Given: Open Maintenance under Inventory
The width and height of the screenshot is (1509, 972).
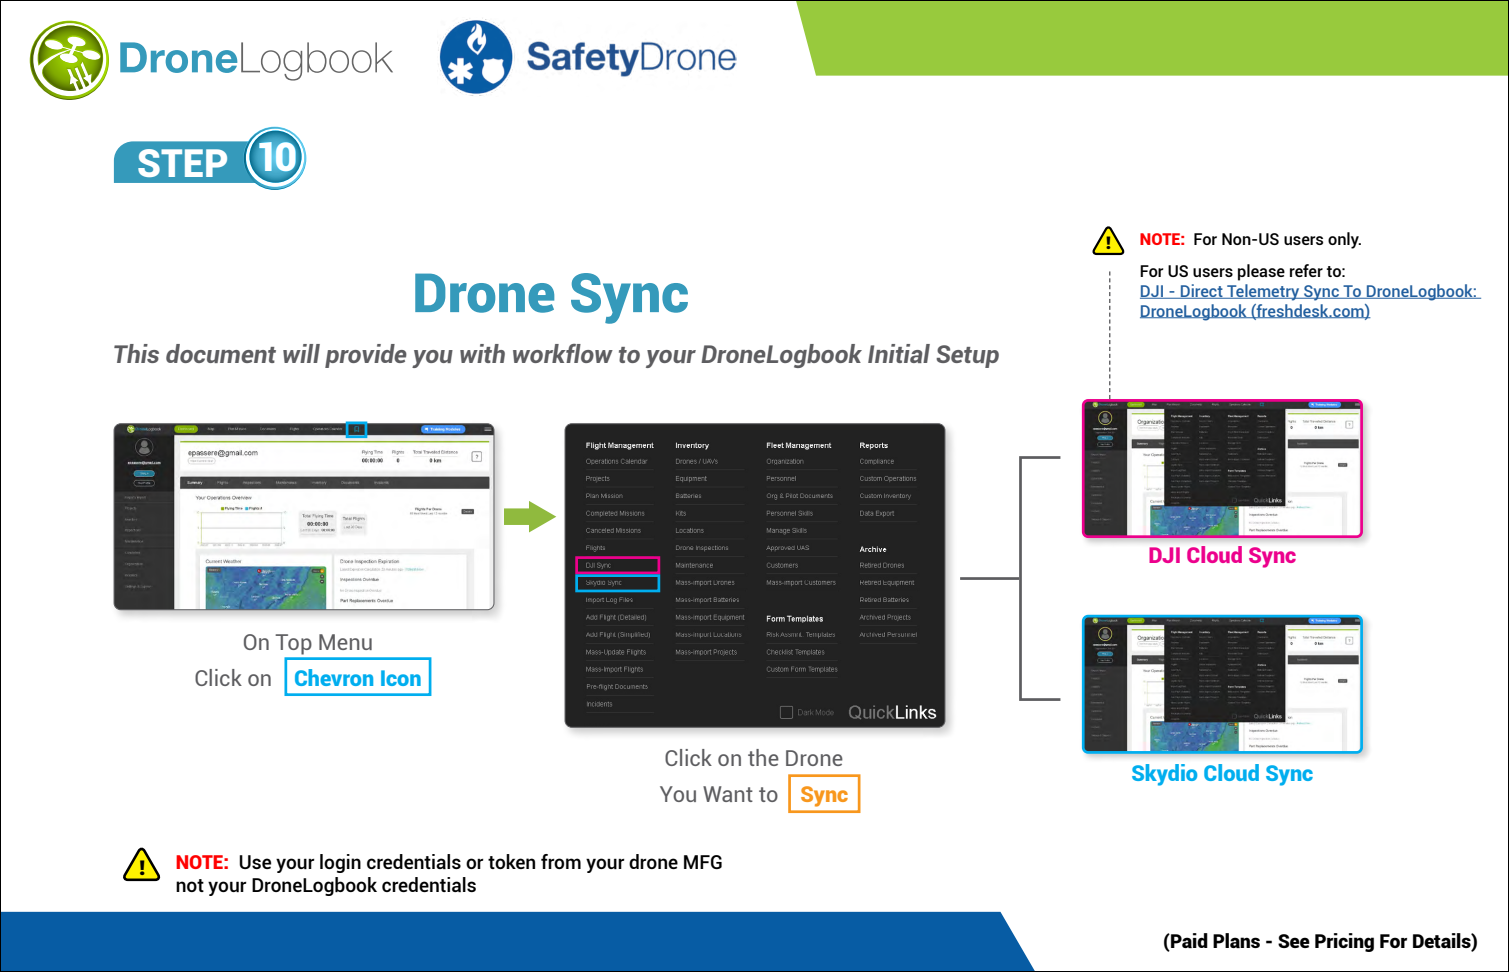Looking at the screenshot, I should [694, 565].
